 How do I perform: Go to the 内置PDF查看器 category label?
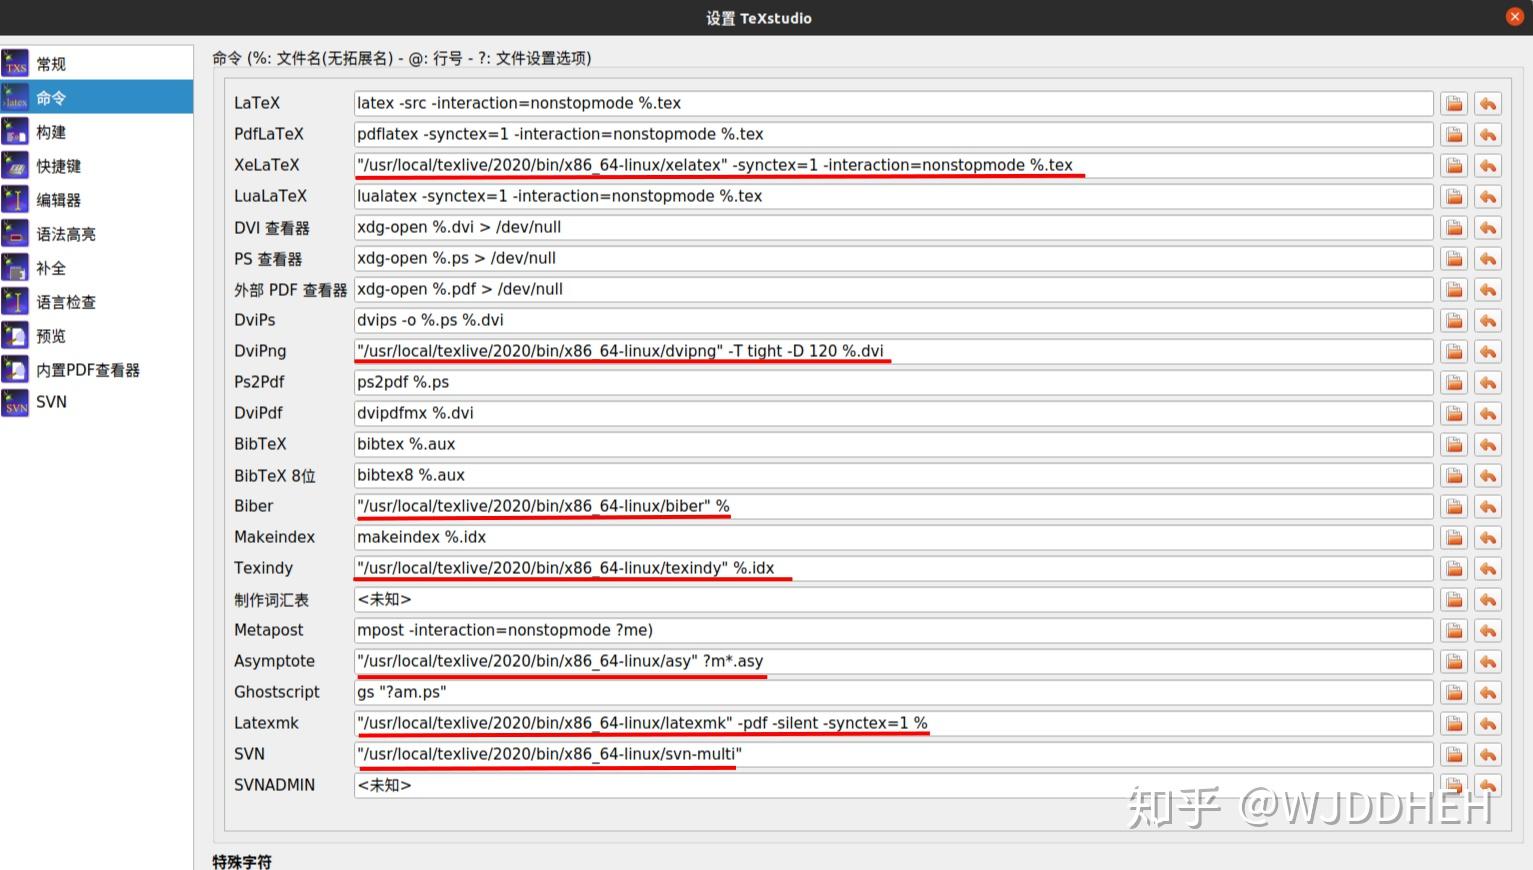(x=88, y=370)
